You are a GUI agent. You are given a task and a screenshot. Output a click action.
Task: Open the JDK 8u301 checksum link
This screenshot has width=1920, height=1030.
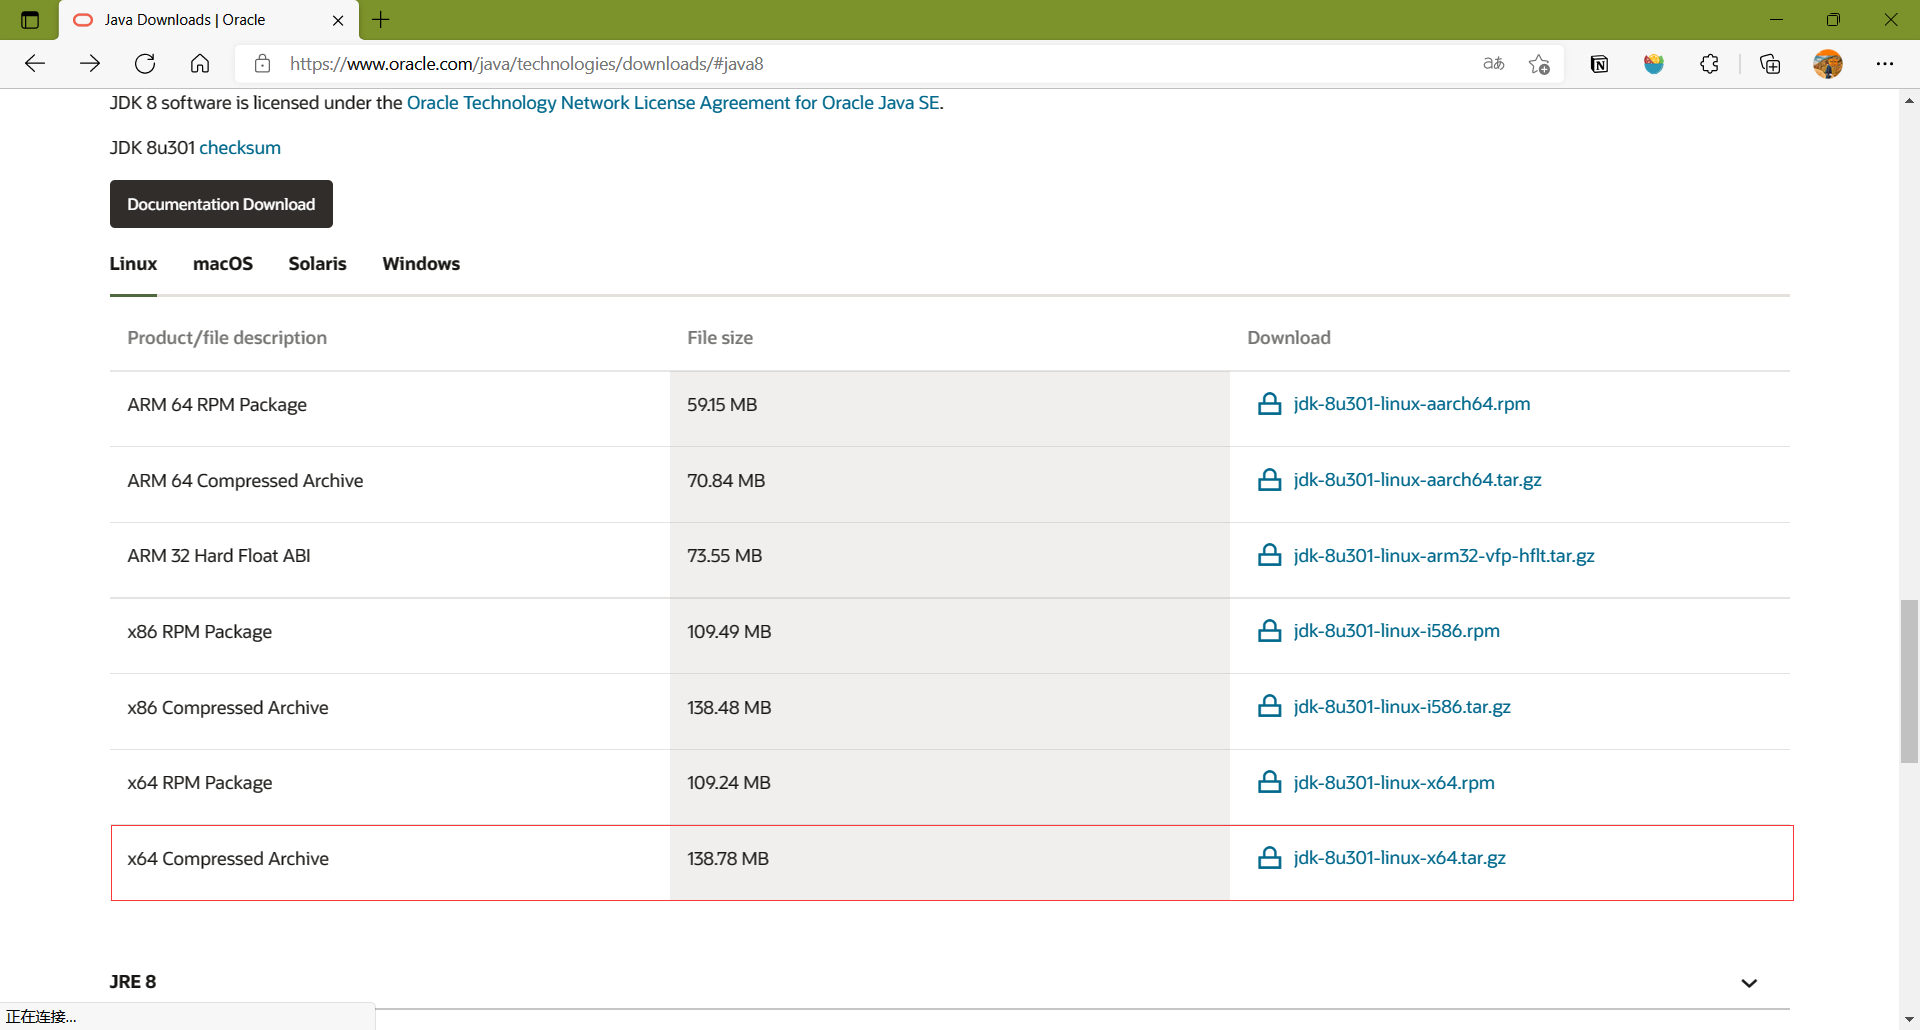point(240,148)
